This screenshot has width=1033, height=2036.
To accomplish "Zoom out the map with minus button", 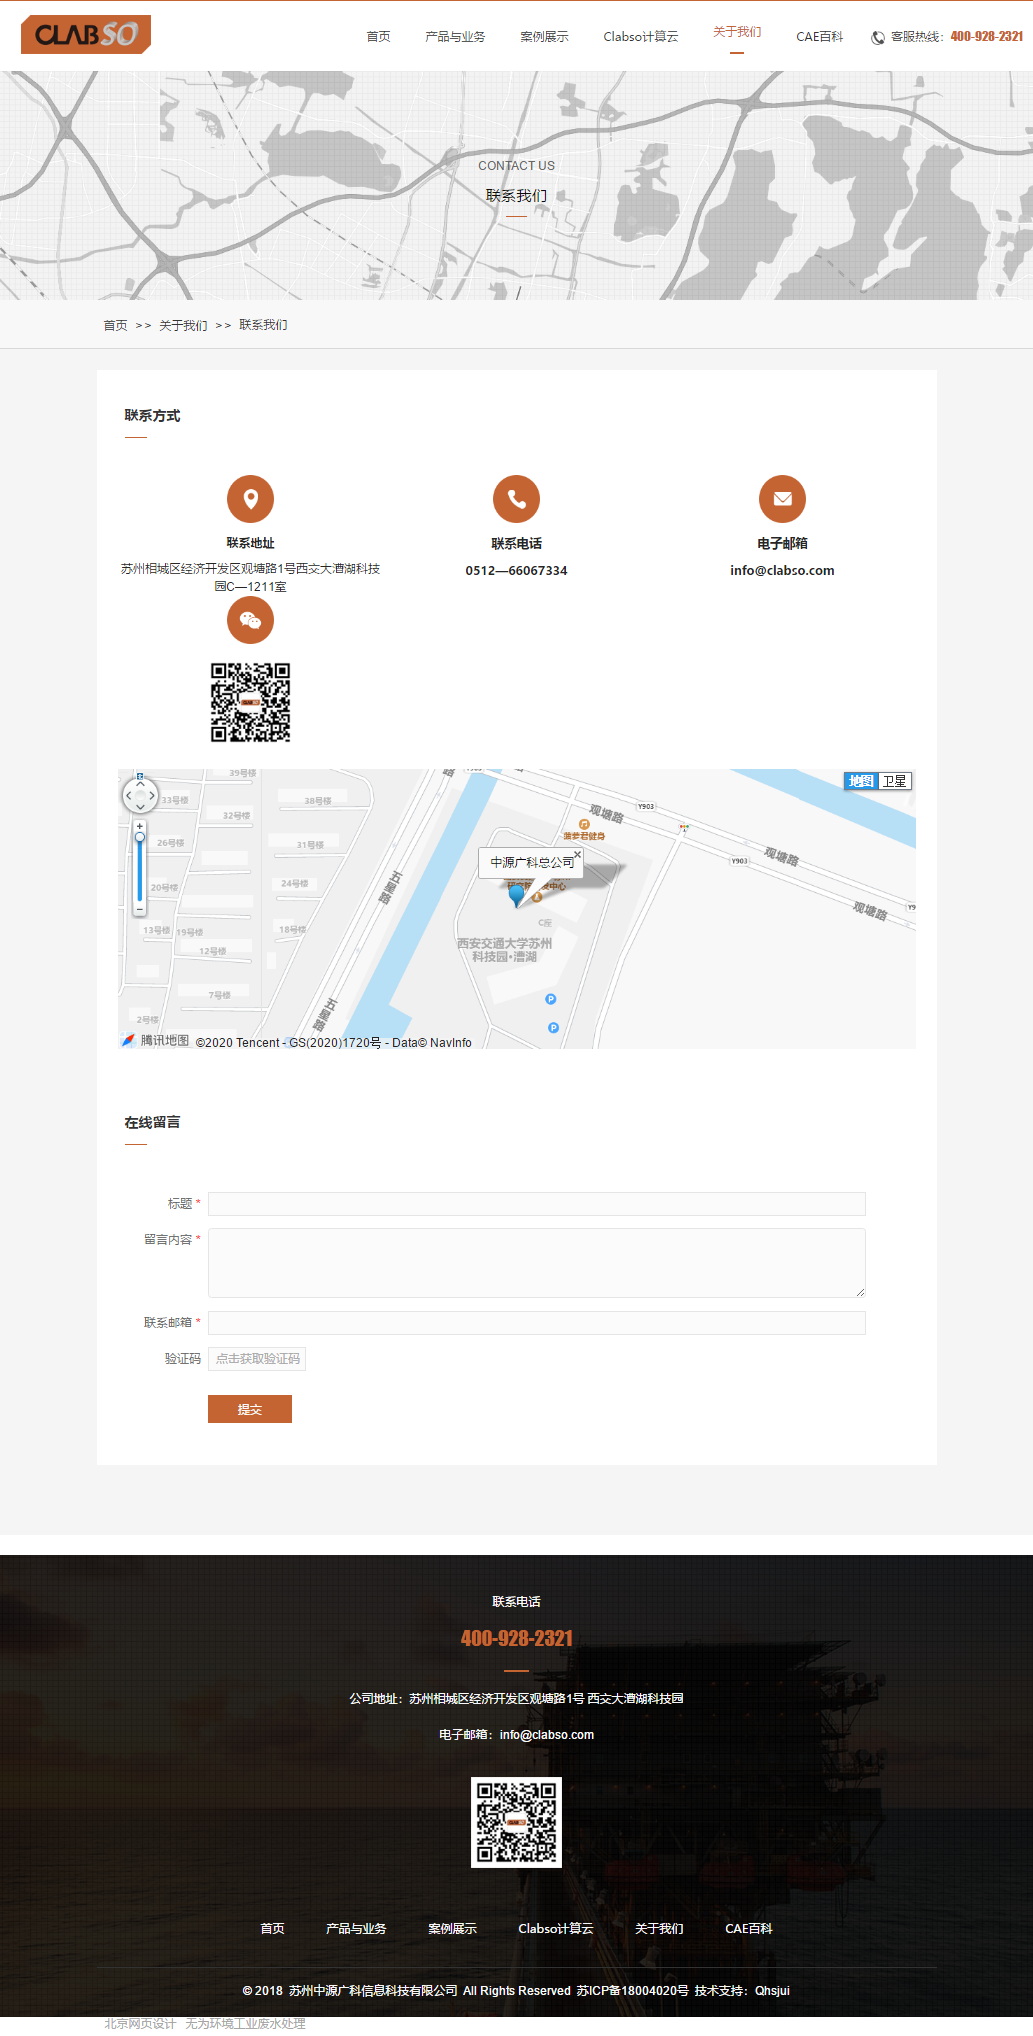I will (x=140, y=910).
